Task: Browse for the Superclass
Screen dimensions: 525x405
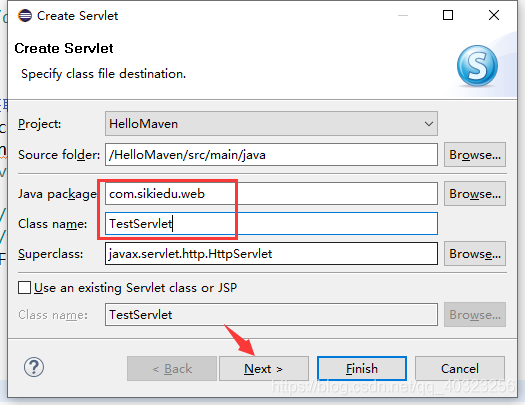Action: click(475, 254)
